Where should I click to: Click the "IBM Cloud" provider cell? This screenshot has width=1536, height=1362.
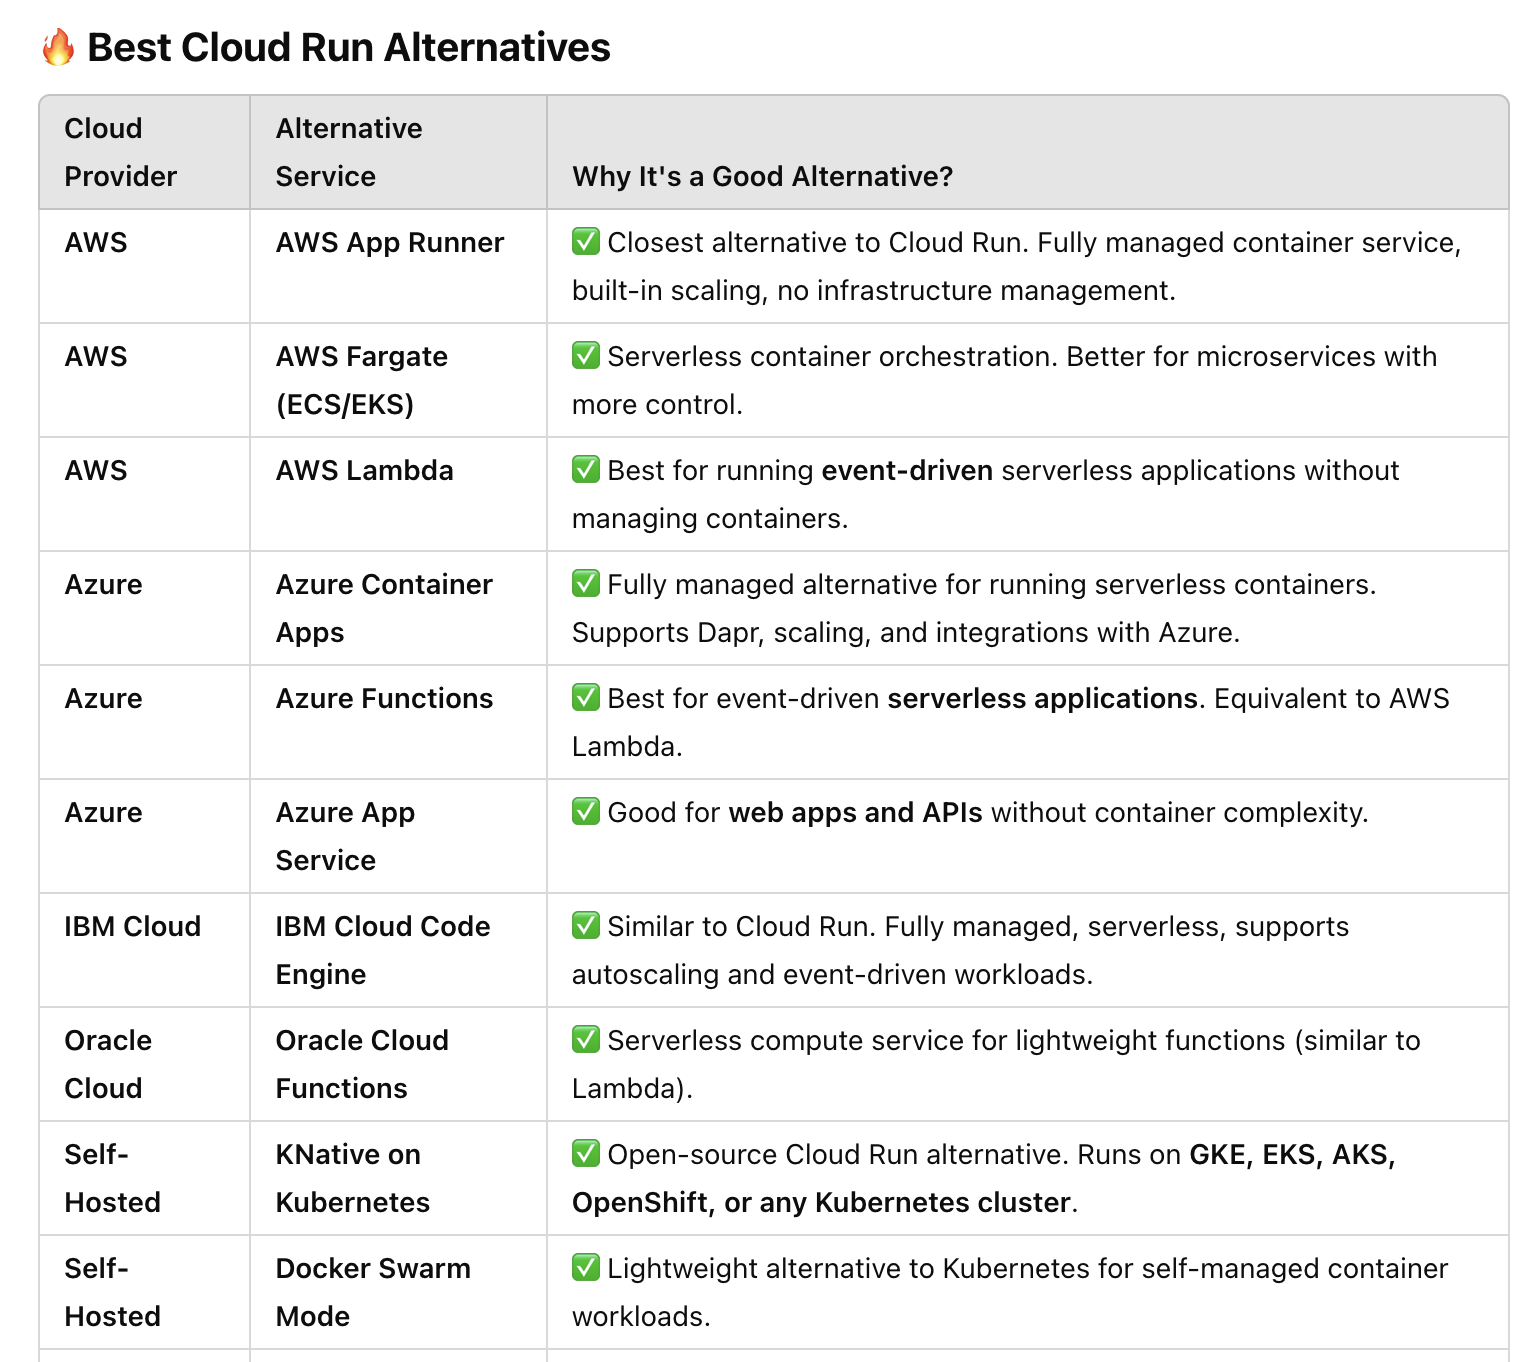(x=132, y=926)
